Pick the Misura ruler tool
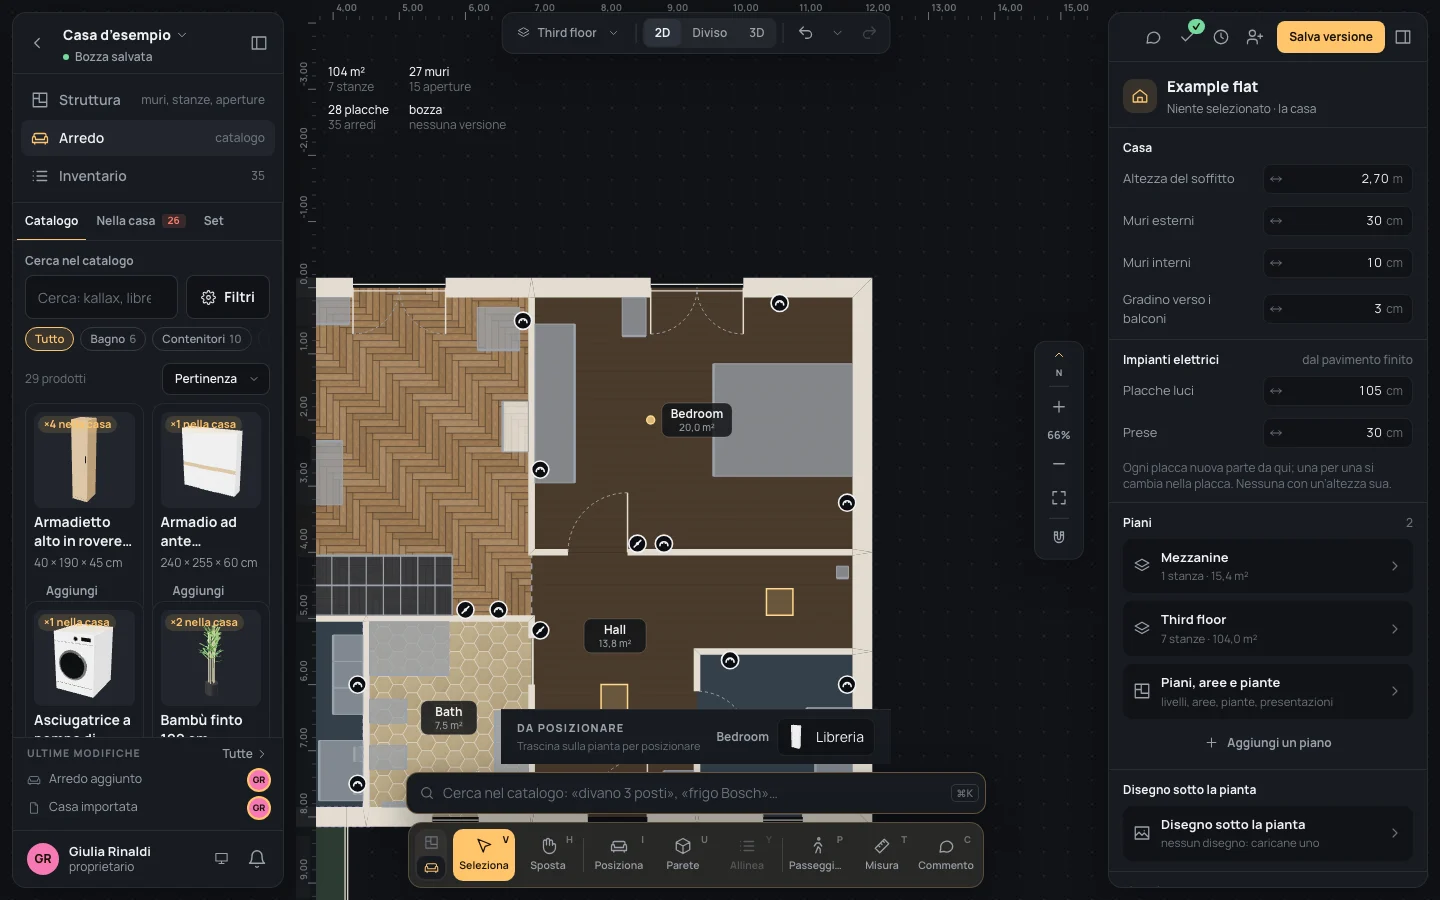The width and height of the screenshot is (1440, 900). 882,855
